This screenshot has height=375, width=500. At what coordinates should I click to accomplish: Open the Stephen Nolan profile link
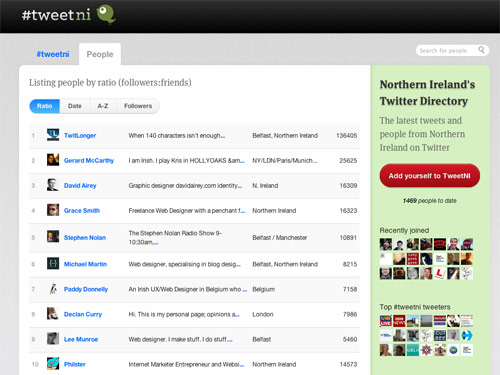[85, 237]
